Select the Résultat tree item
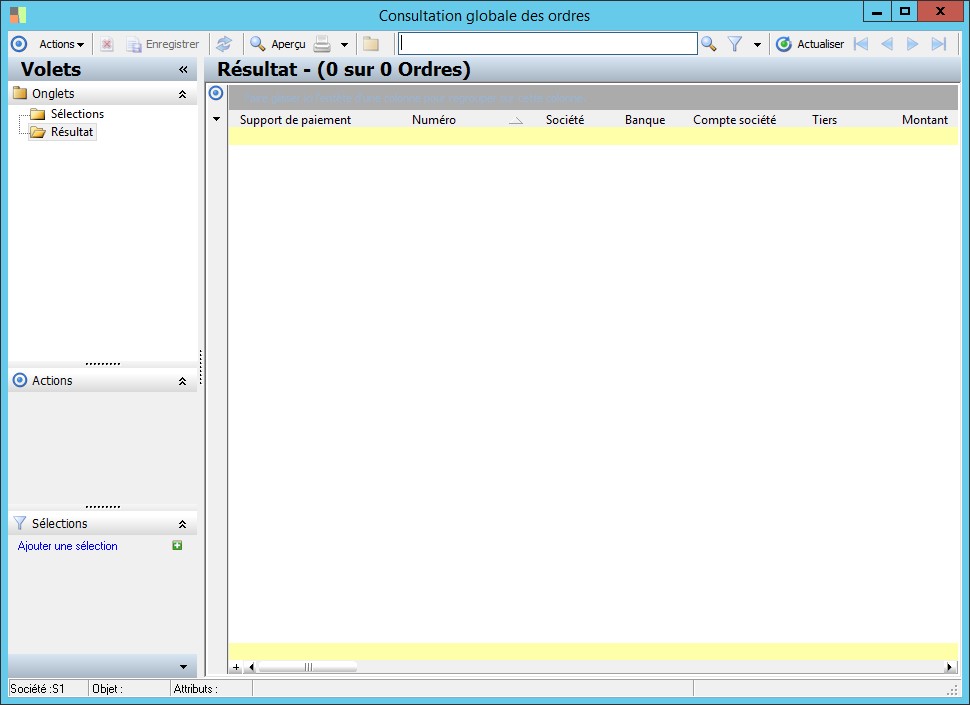970x705 pixels. 72,132
